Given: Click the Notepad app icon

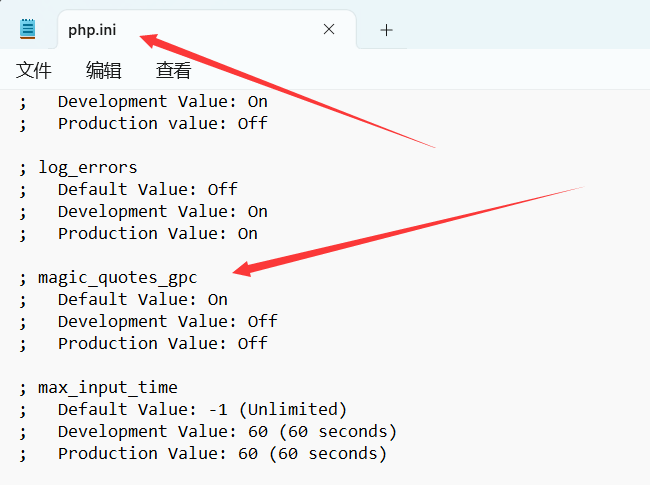Looking at the screenshot, I should click(28, 29).
